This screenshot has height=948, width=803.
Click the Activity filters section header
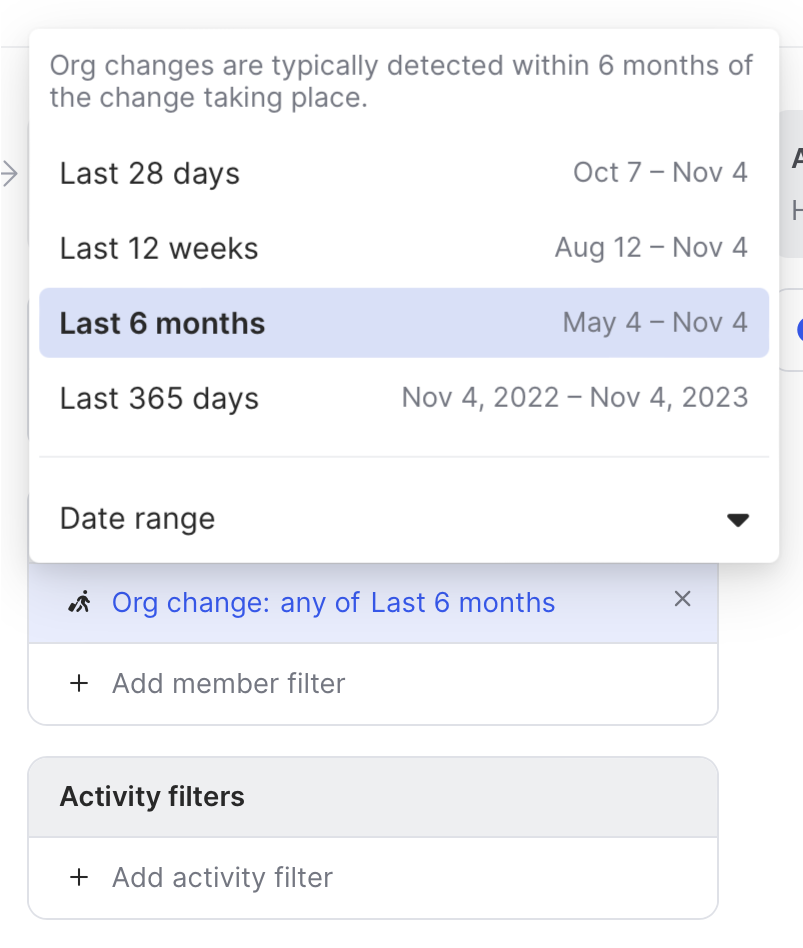click(152, 797)
